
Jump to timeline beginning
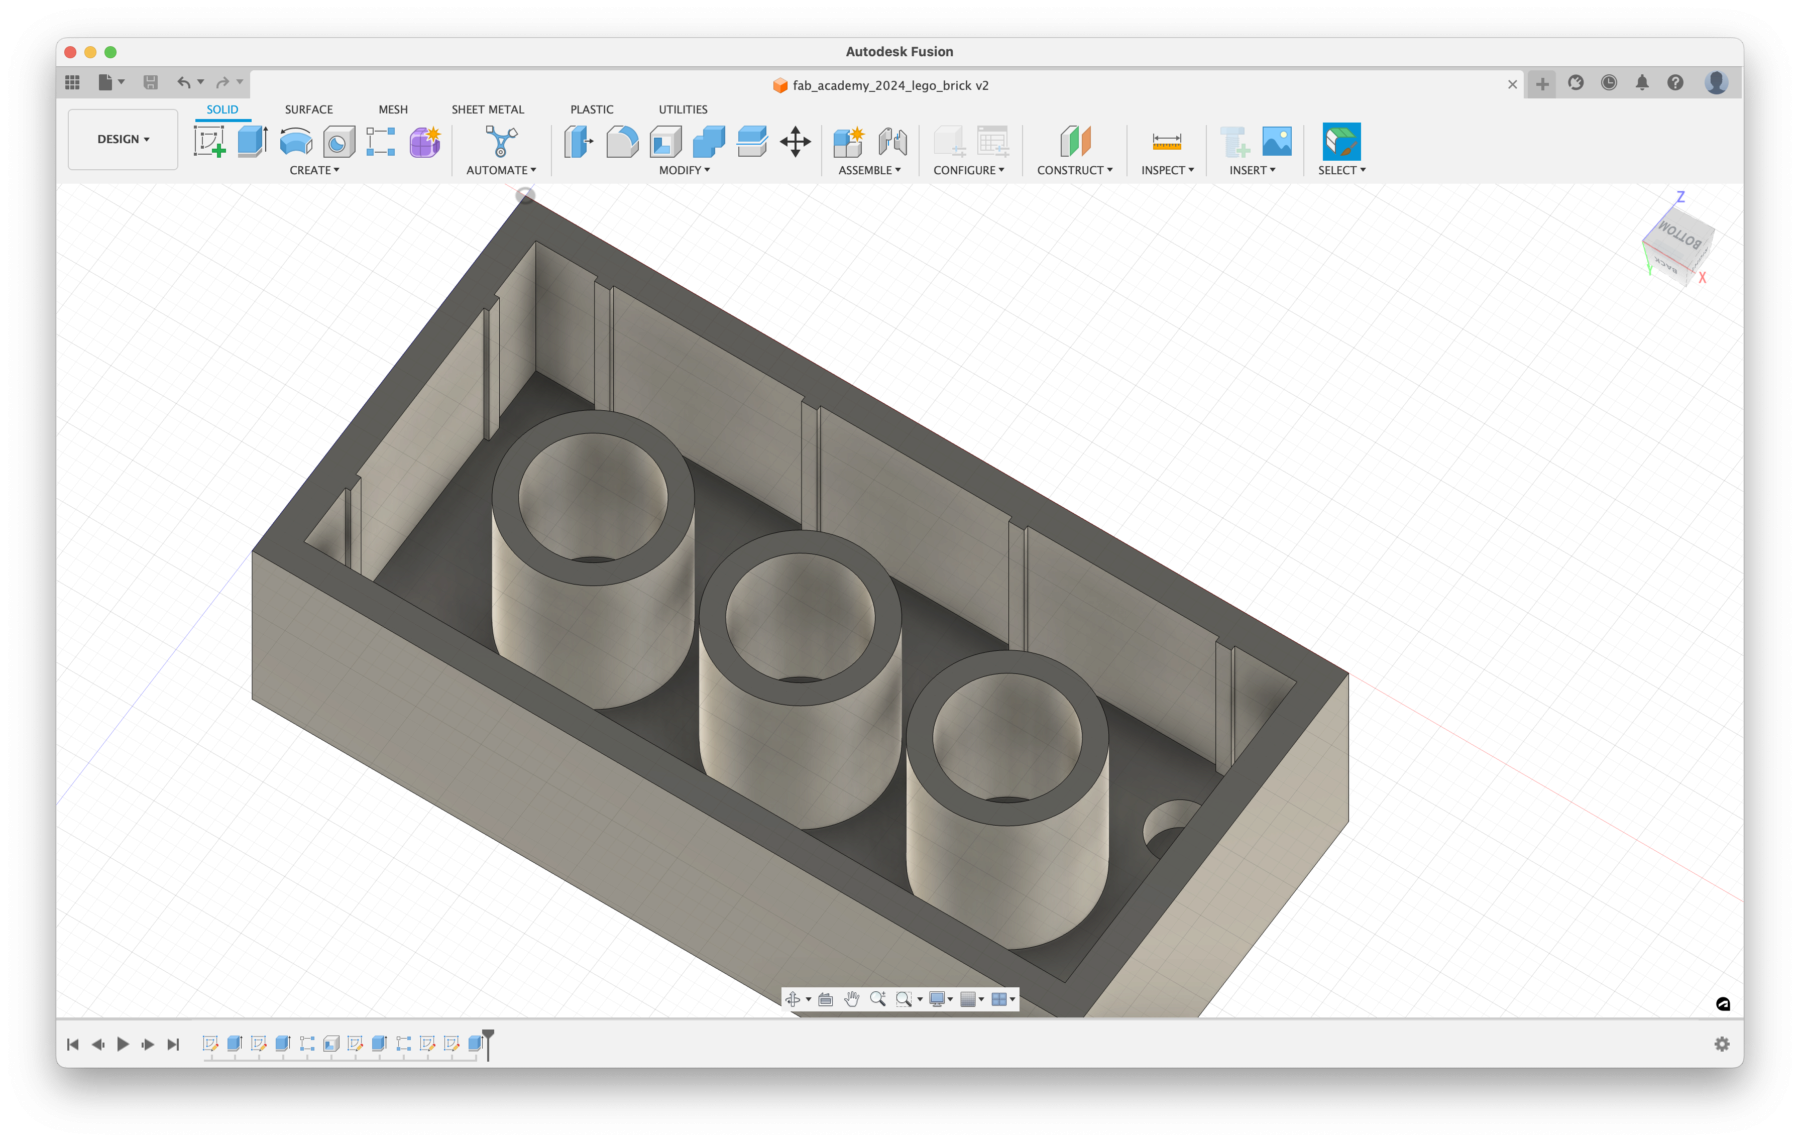[x=73, y=1044]
